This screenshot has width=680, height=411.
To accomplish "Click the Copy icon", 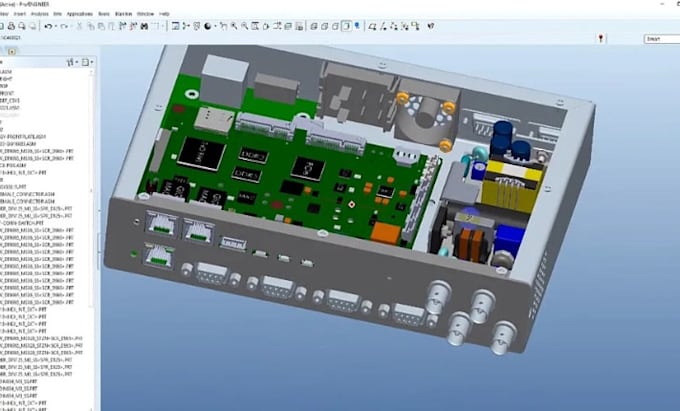I will tap(91, 26).
